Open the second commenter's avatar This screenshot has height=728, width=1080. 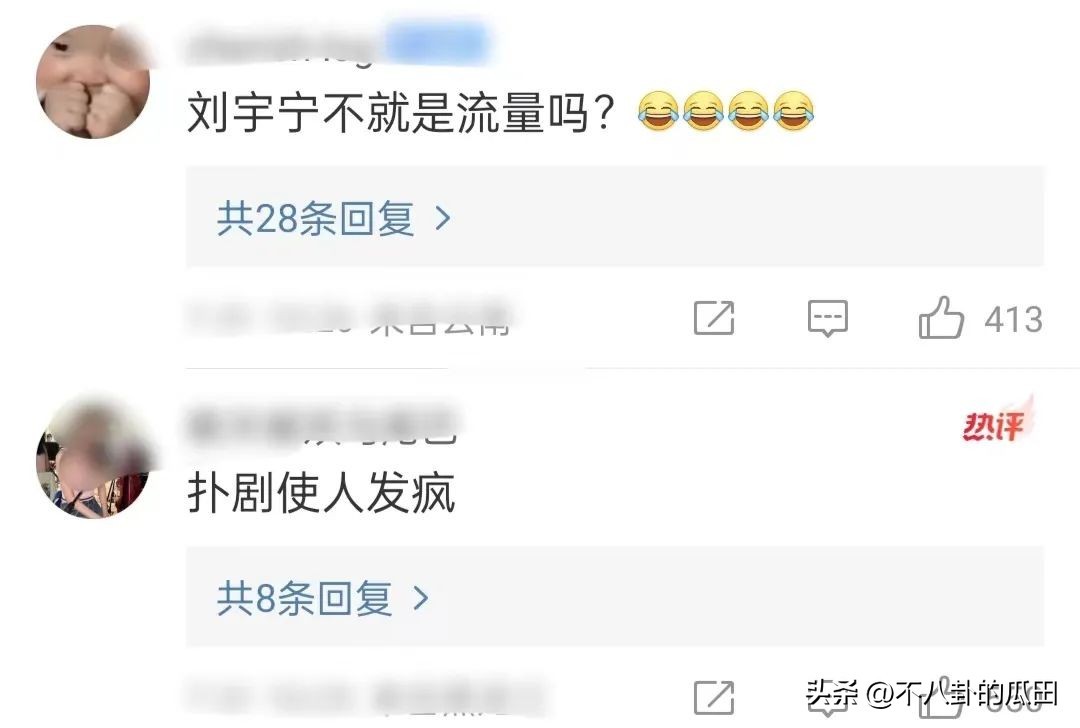coord(93,460)
